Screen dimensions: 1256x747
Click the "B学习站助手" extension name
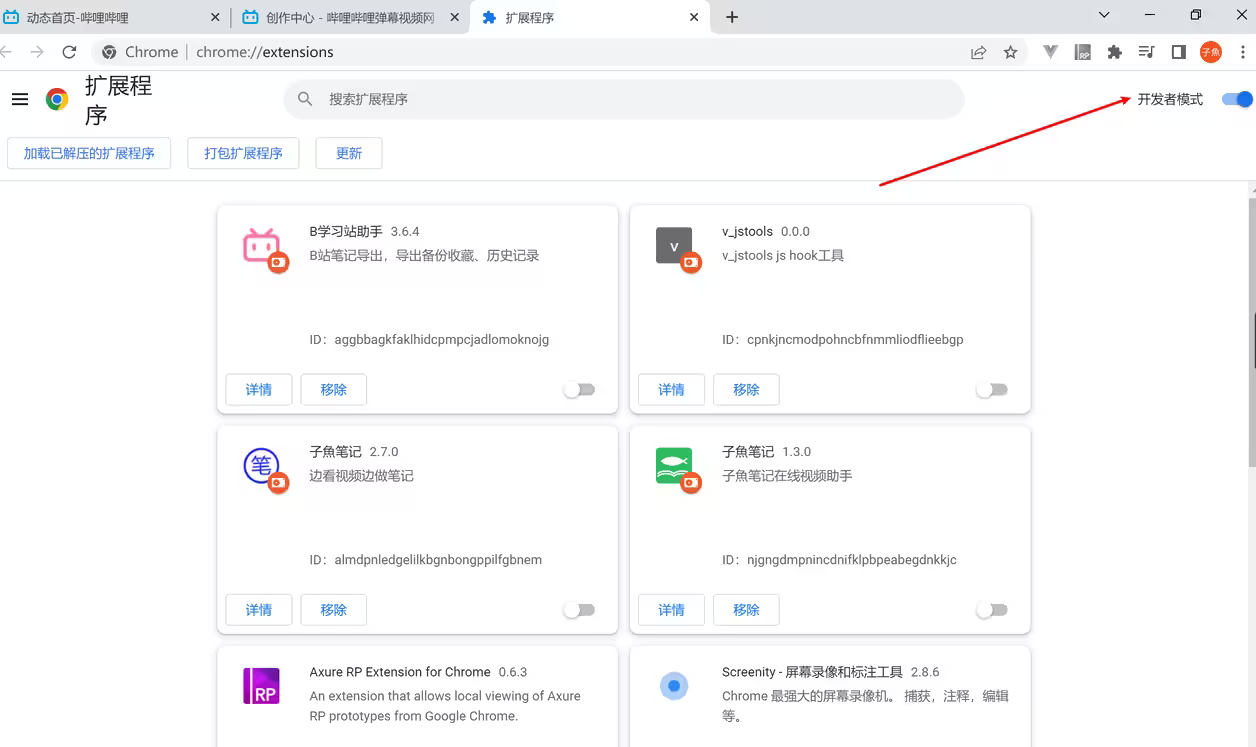point(346,231)
